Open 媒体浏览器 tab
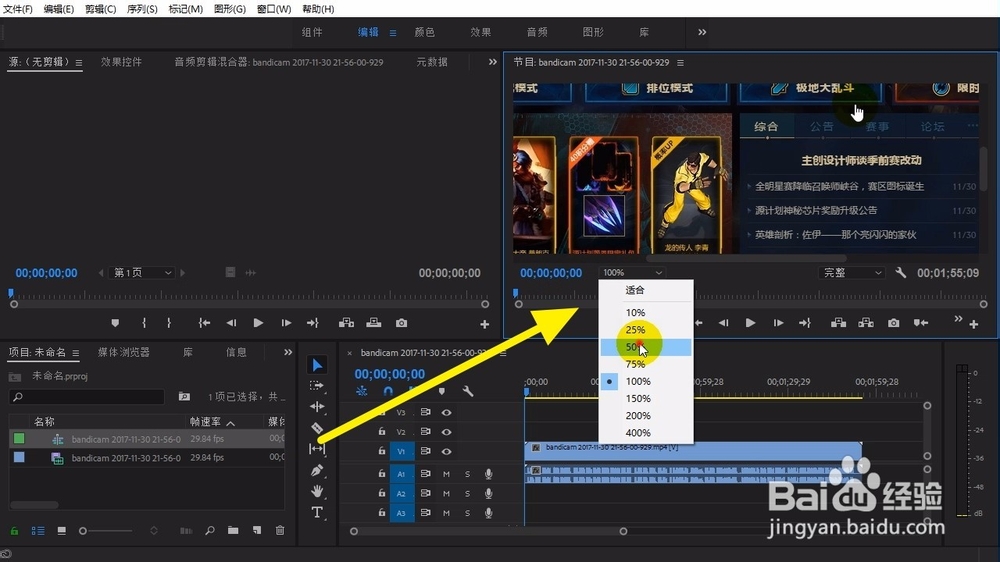The height and width of the screenshot is (562, 1000). point(124,352)
